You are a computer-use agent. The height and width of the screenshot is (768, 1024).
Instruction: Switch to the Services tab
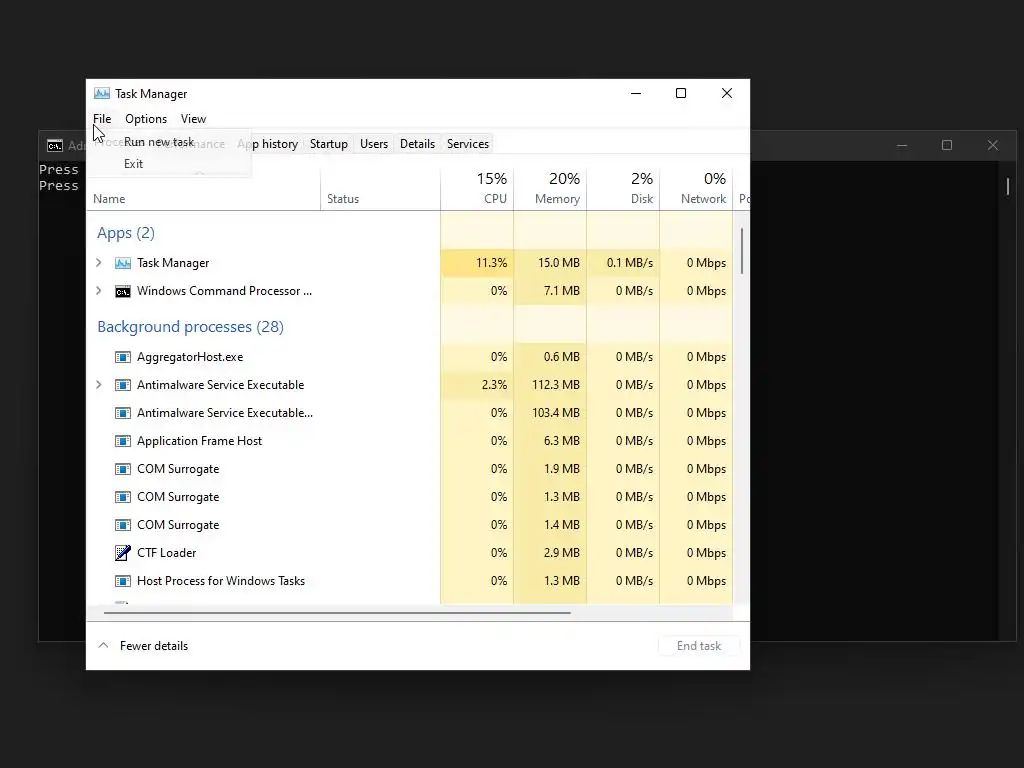click(x=468, y=144)
